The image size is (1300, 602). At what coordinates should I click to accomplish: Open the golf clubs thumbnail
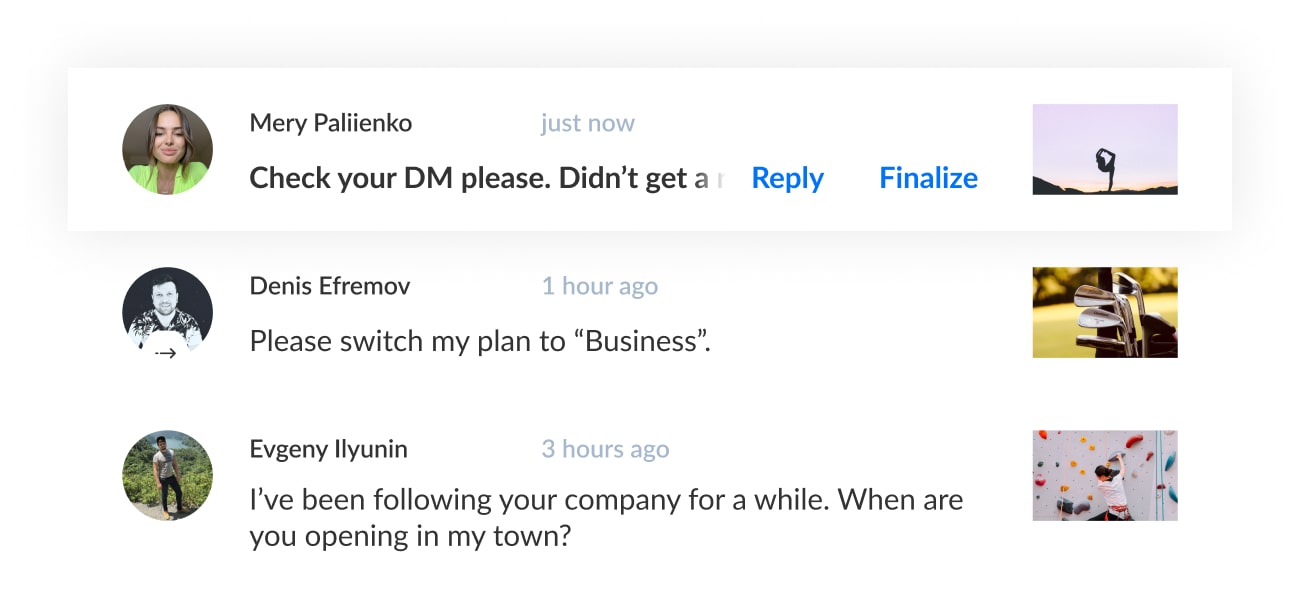pos(1105,312)
